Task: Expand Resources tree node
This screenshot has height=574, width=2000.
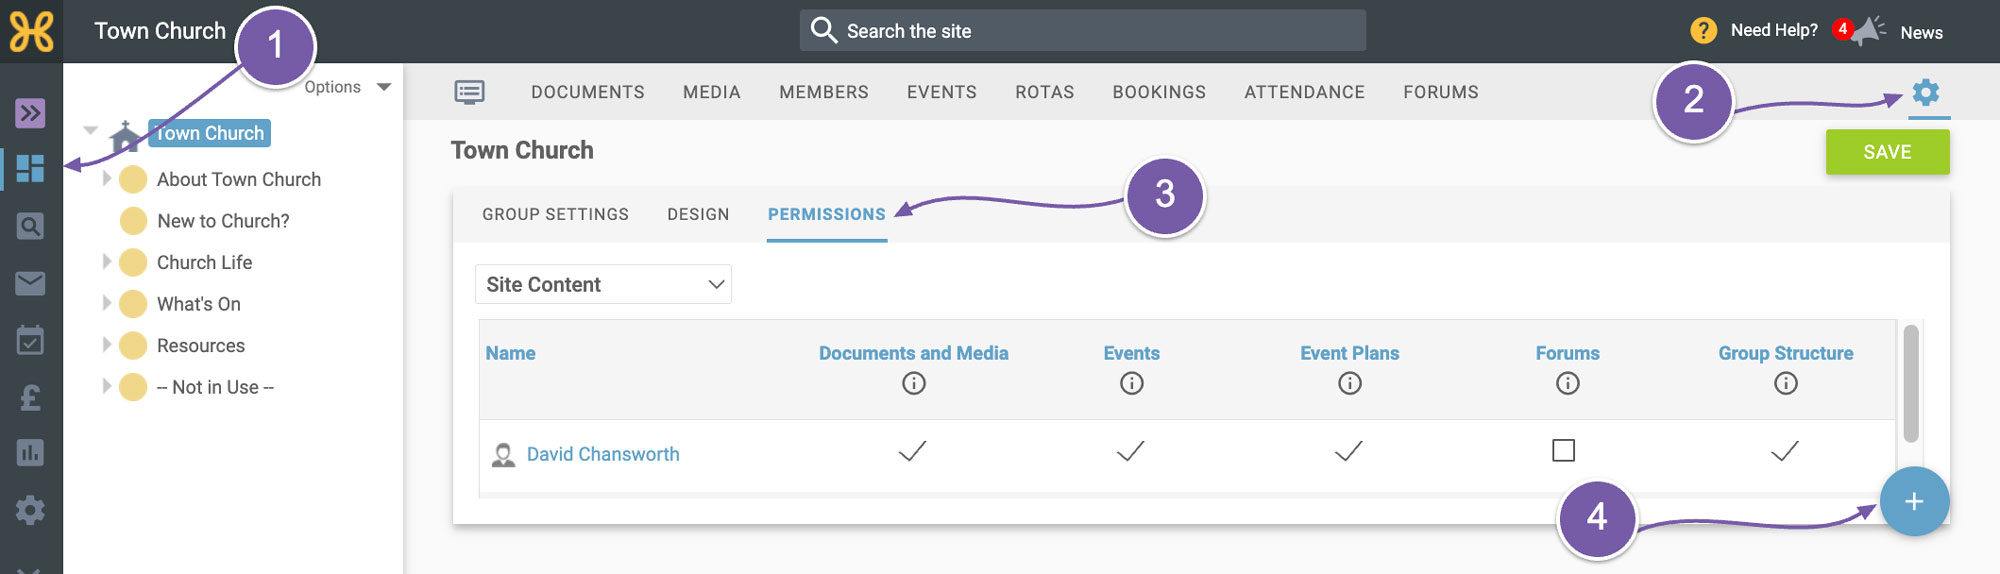Action: pyautogui.click(x=107, y=345)
